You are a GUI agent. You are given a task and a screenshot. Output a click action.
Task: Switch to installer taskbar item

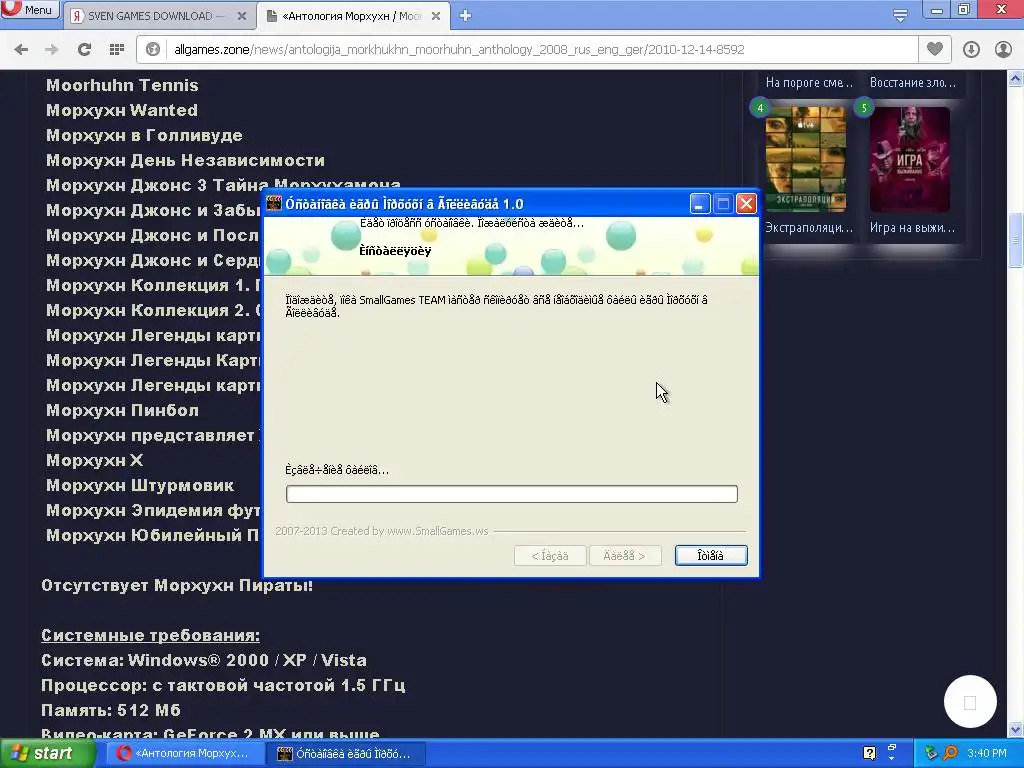[346, 754]
